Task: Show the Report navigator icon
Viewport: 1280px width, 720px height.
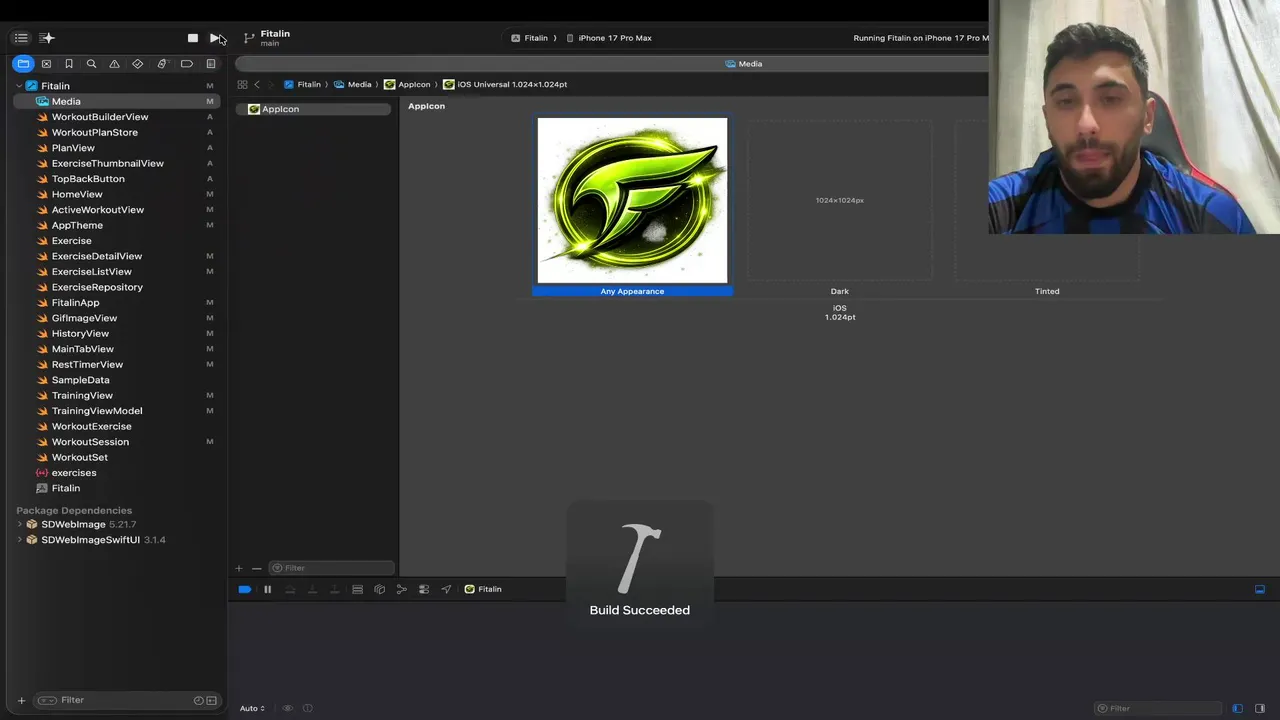Action: 211,64
